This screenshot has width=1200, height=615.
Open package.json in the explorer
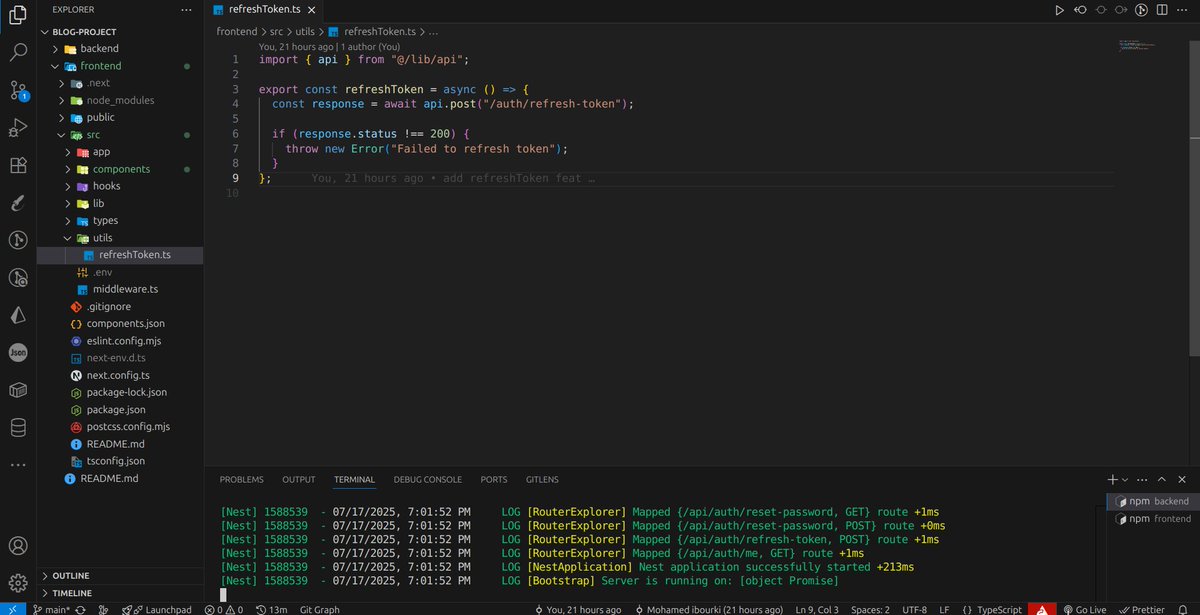(116, 410)
